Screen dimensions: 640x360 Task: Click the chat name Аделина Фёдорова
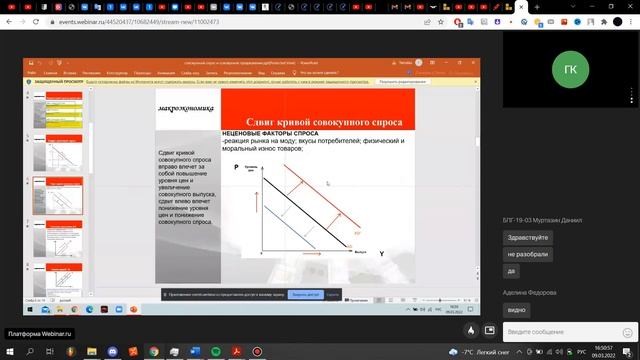pos(529,293)
